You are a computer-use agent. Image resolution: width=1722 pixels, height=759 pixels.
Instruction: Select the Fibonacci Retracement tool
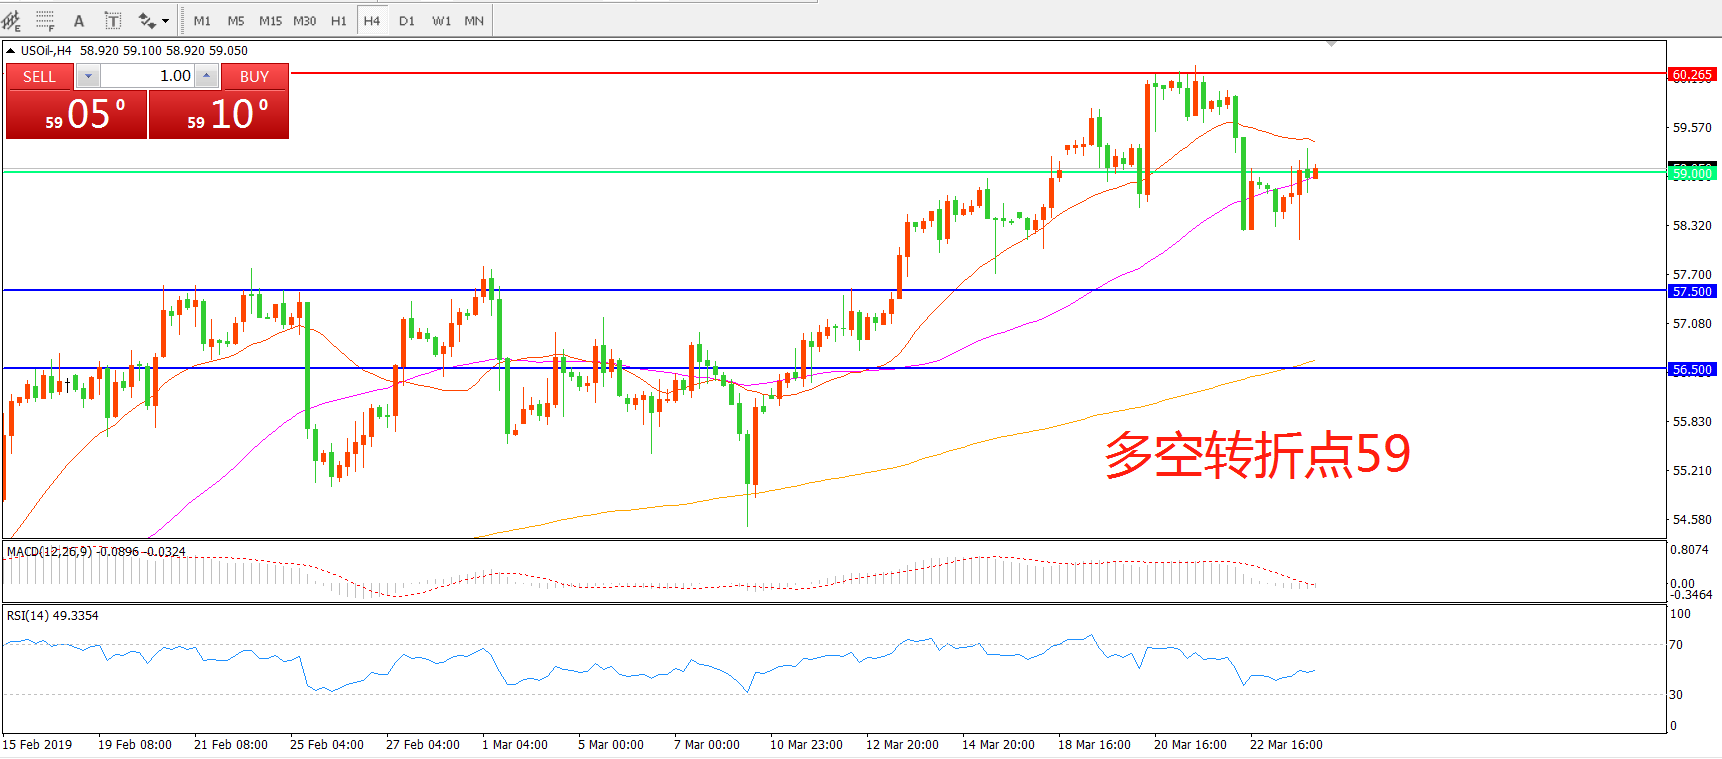tap(45, 20)
